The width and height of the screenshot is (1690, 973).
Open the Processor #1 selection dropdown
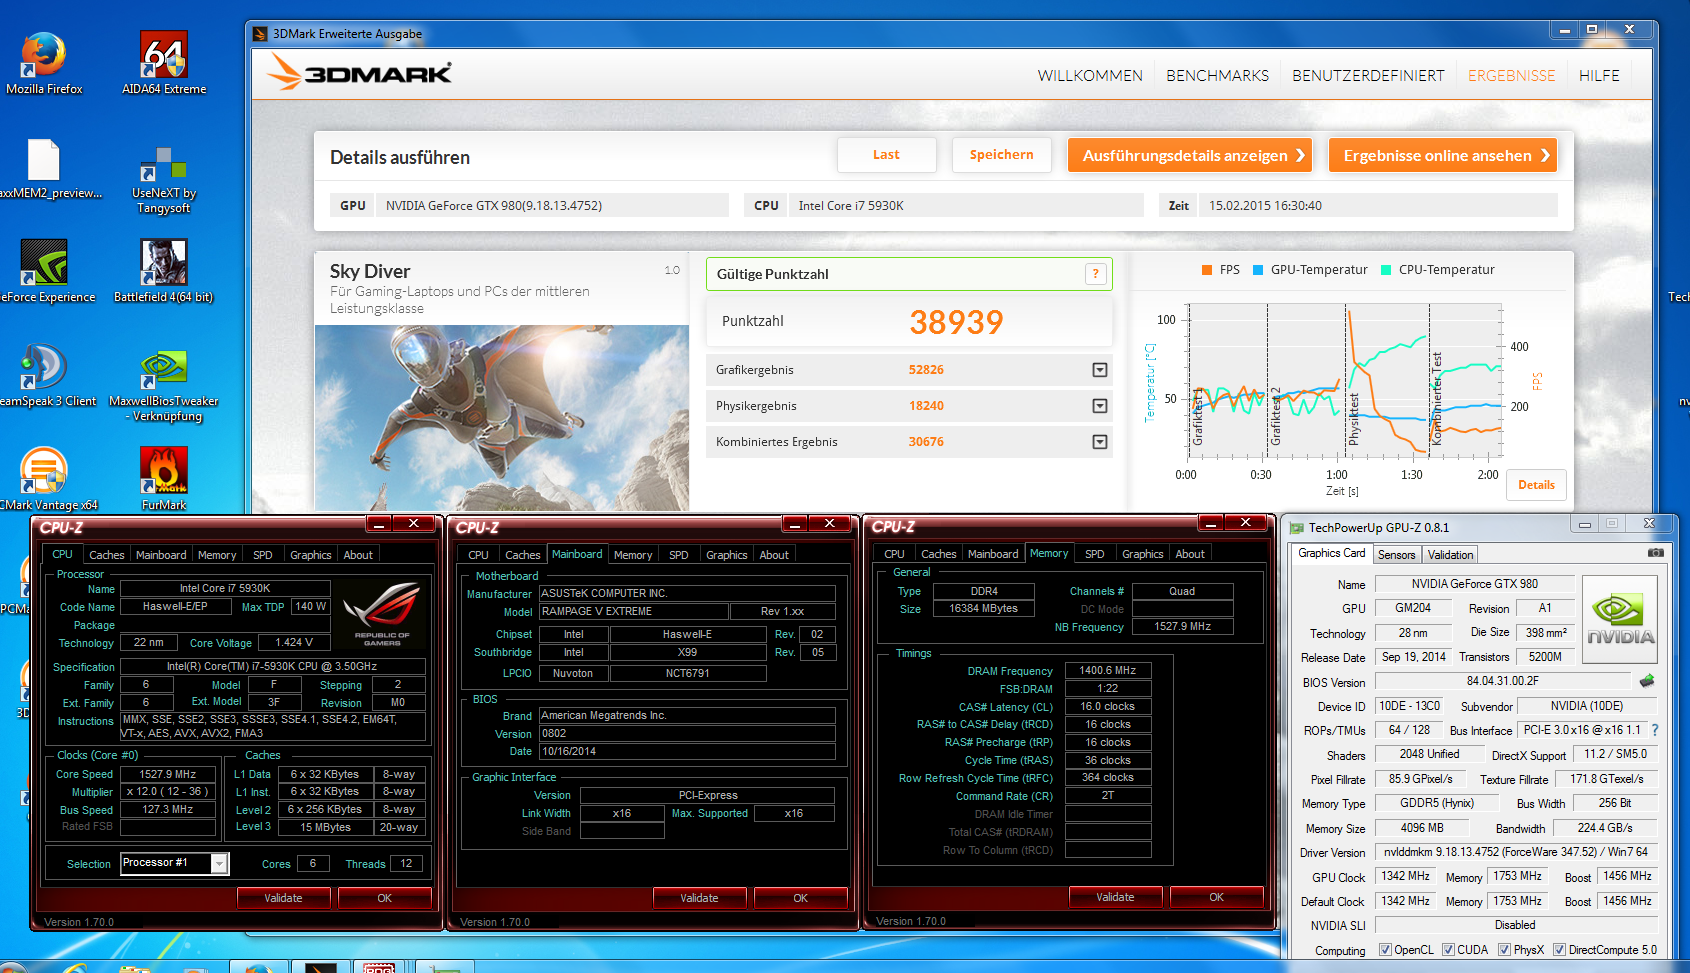pos(219,863)
